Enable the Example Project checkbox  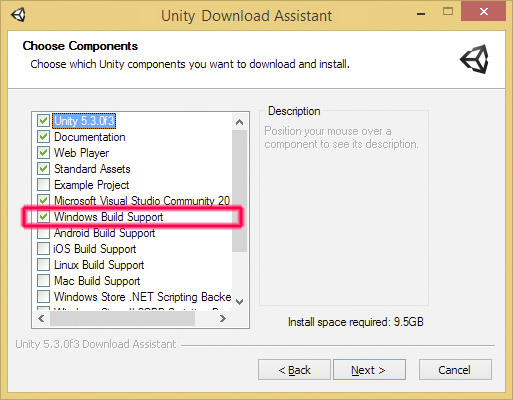coord(43,184)
